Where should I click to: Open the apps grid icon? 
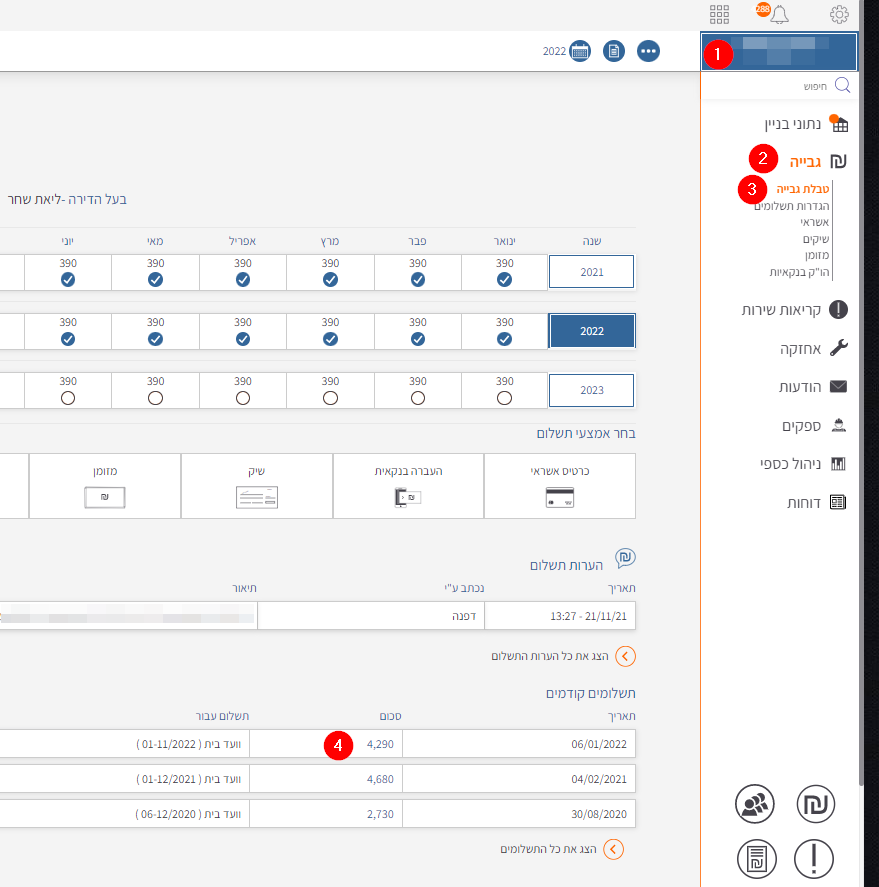(719, 14)
